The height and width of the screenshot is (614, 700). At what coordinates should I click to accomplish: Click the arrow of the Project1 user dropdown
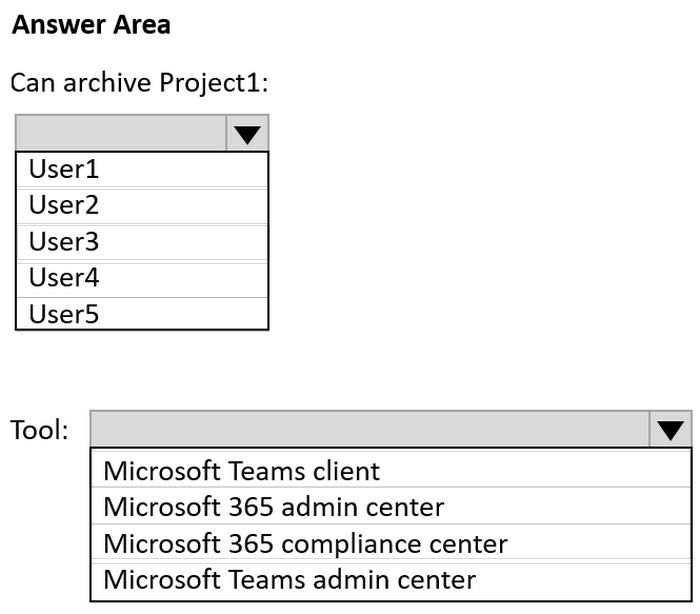click(x=247, y=133)
